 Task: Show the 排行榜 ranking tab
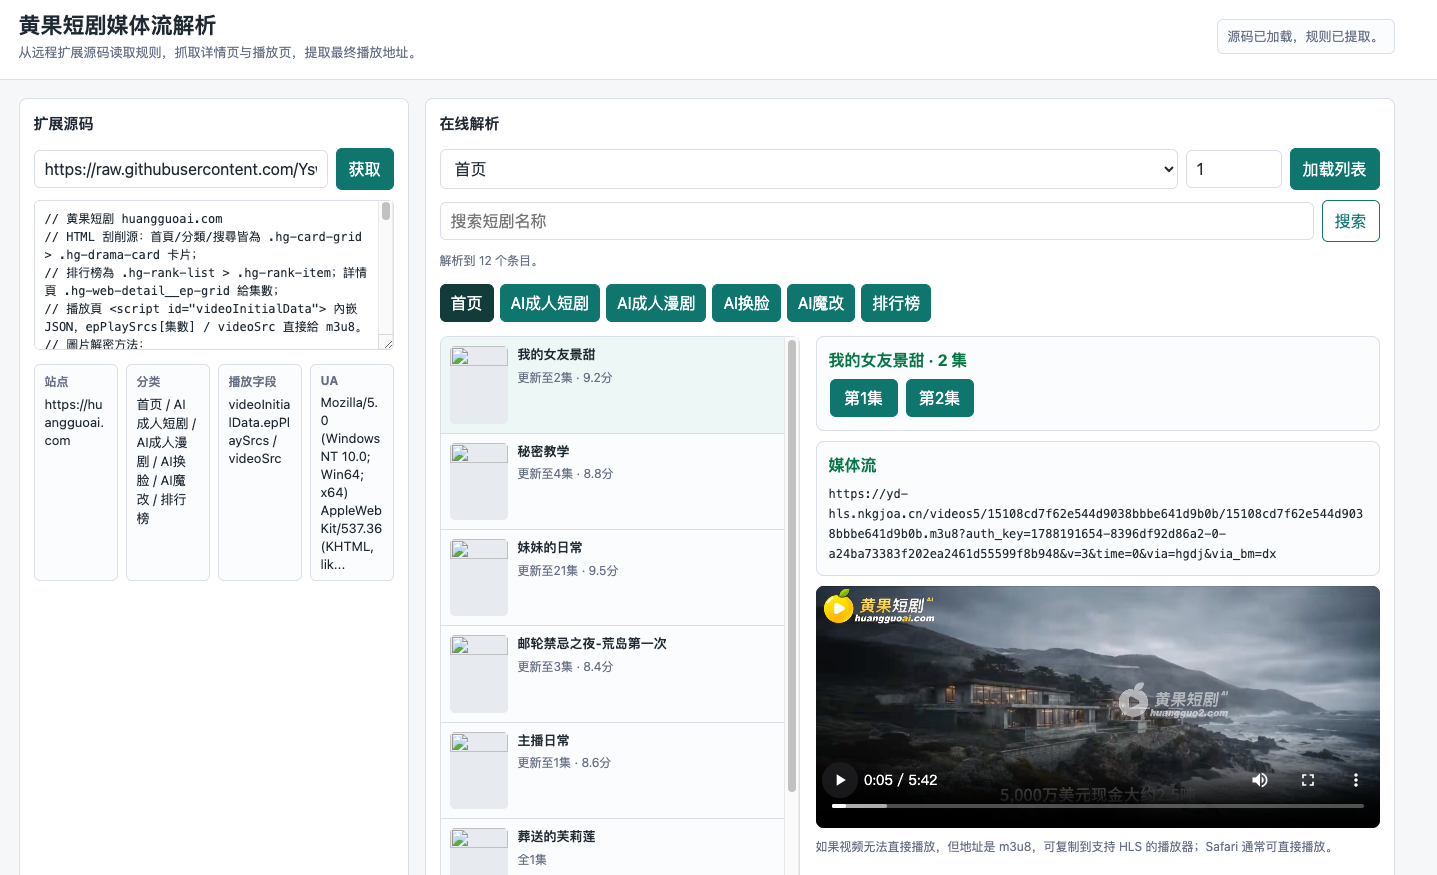(x=896, y=303)
